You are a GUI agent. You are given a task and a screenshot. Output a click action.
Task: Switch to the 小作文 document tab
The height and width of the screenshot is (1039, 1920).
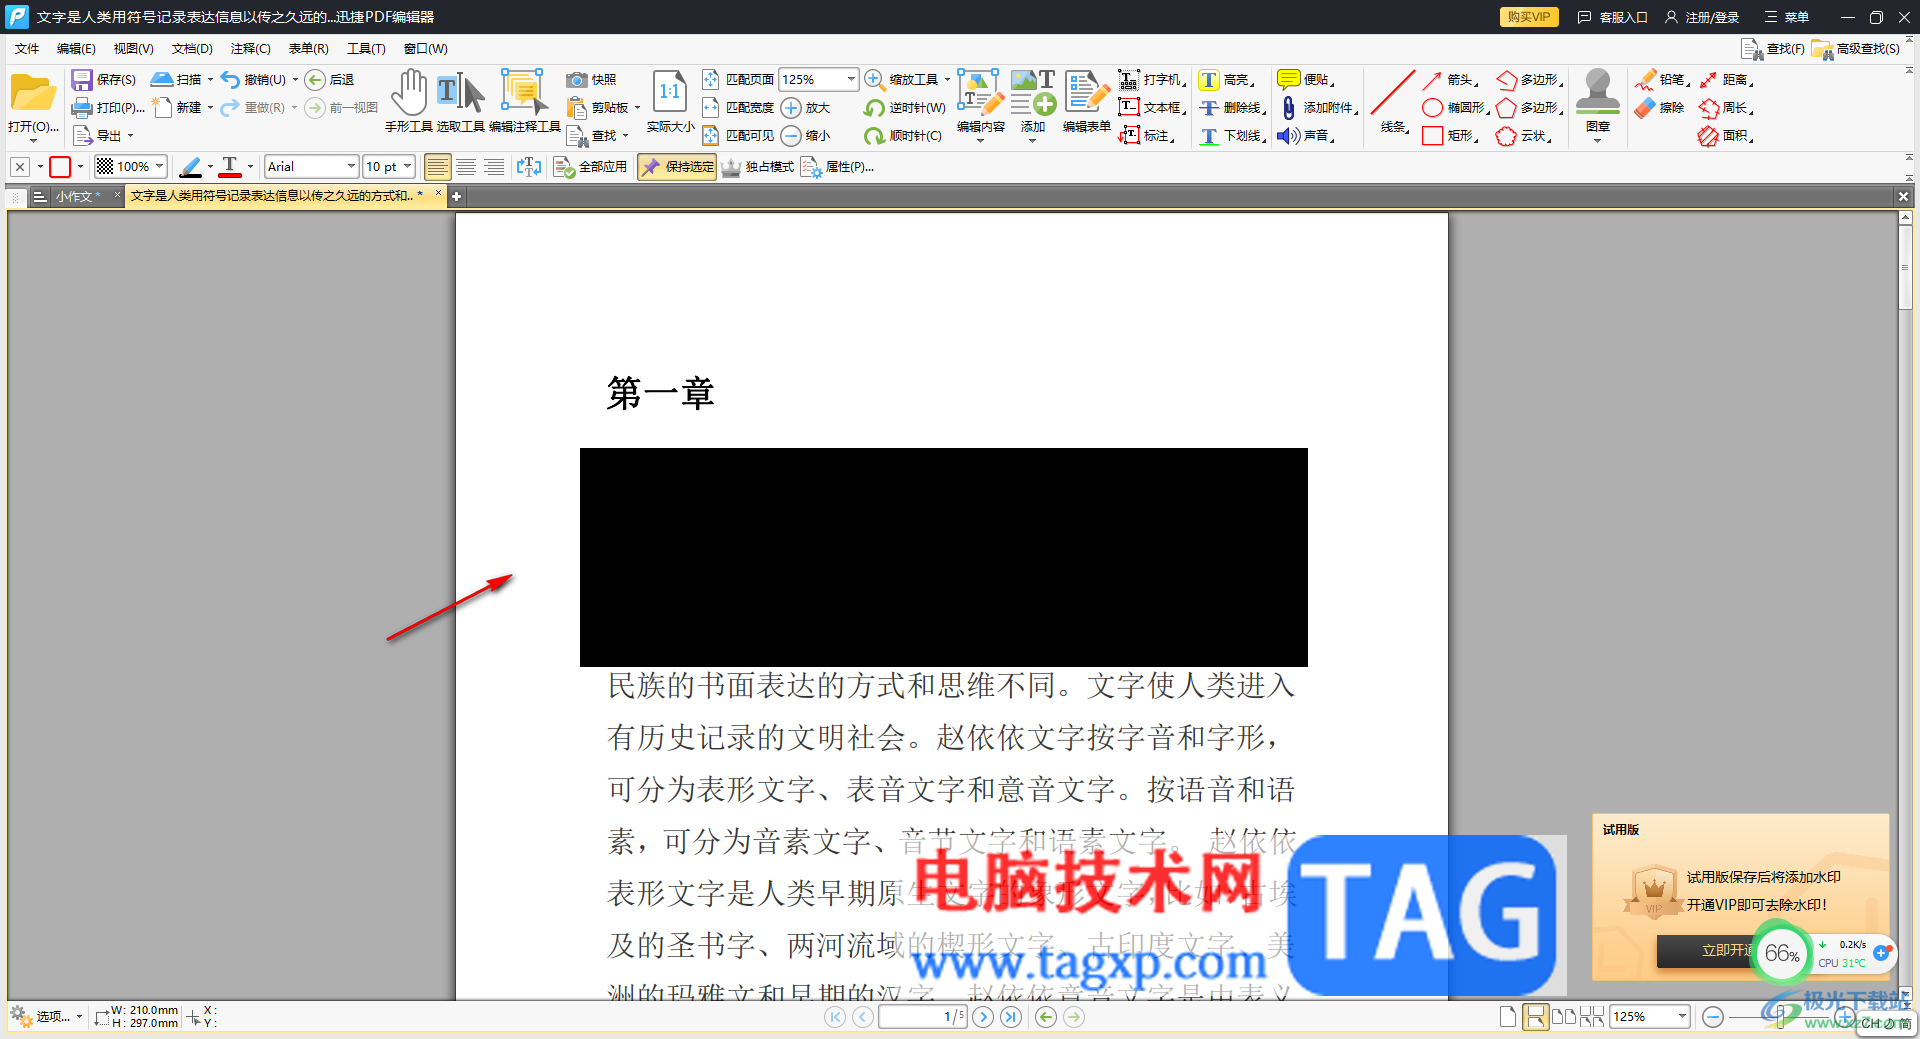tap(78, 196)
